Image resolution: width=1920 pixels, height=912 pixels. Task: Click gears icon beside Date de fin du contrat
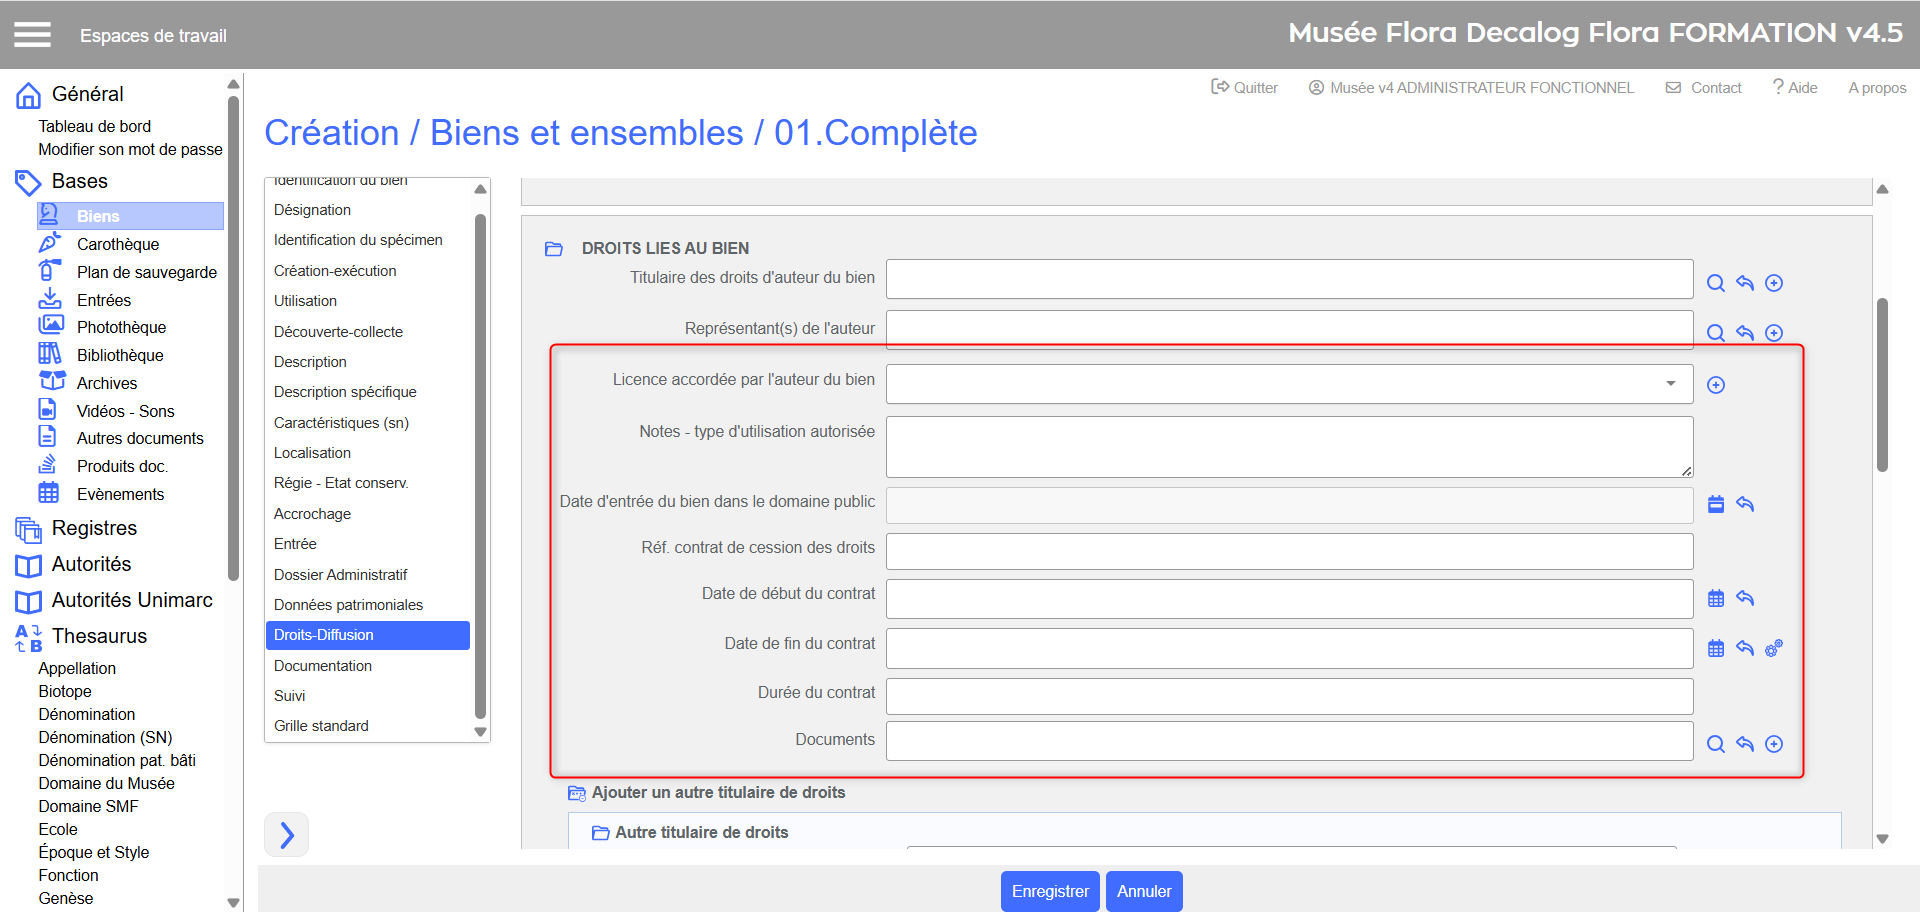[x=1773, y=648]
